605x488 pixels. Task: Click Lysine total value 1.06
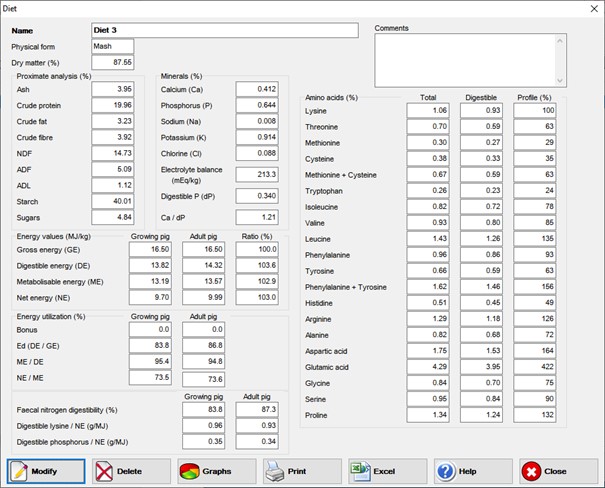click(x=428, y=110)
